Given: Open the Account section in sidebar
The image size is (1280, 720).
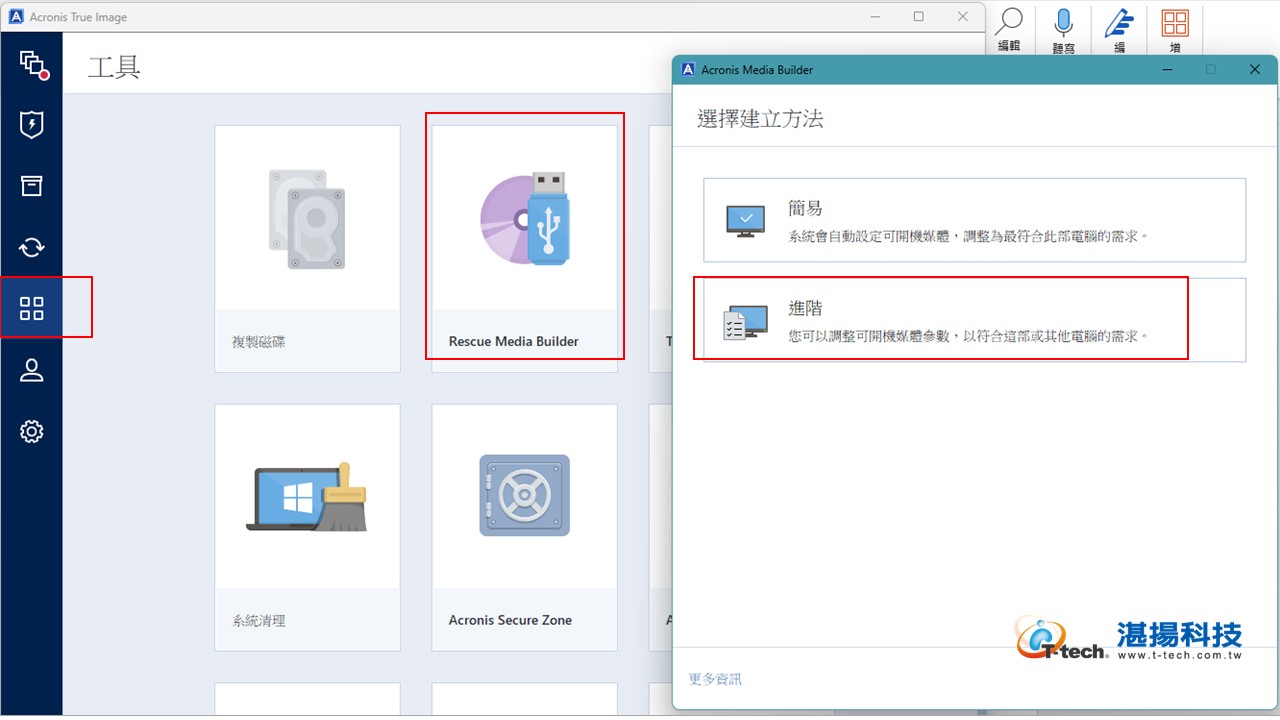Looking at the screenshot, I should (x=32, y=370).
